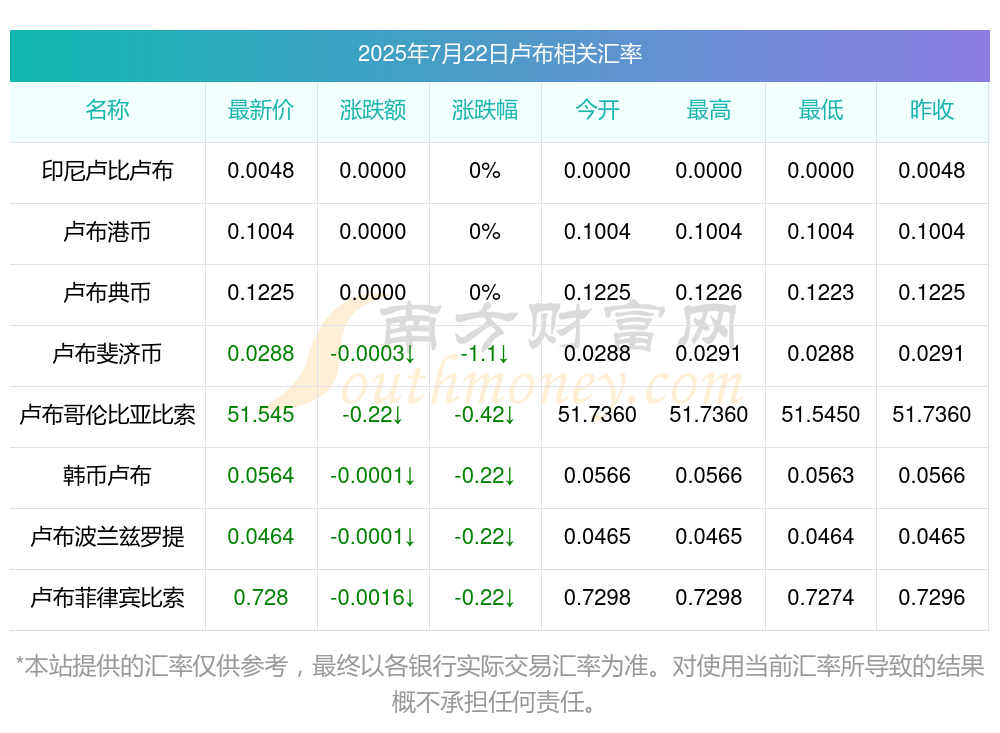
Task: Click green latest price 0.0464
Action: point(261,537)
